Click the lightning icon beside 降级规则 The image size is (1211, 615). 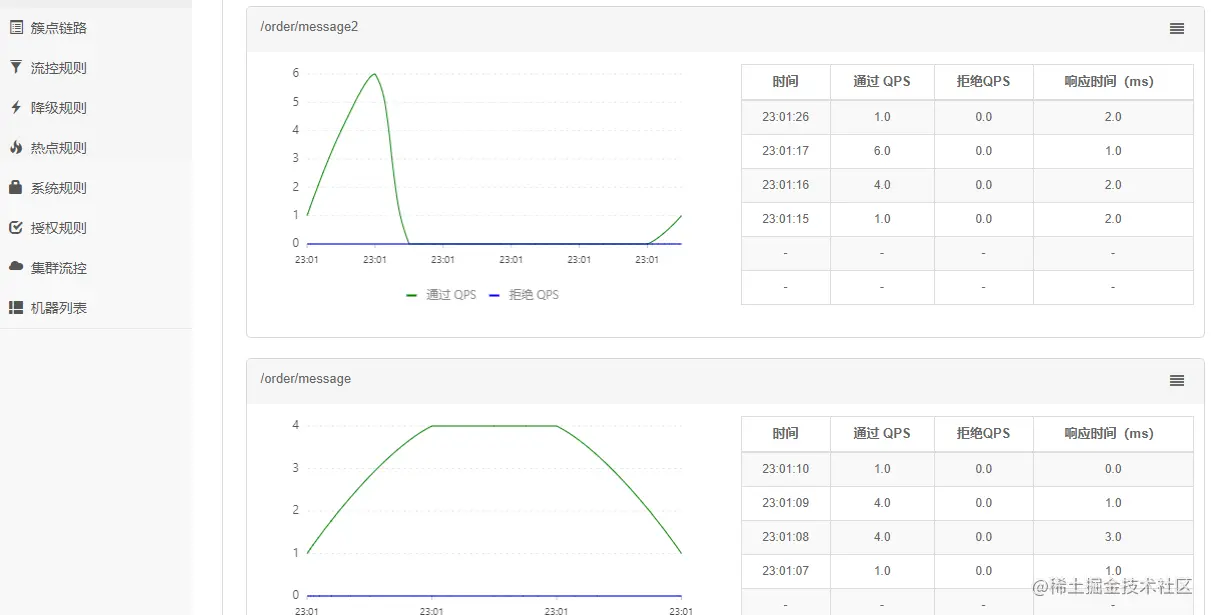(16, 107)
